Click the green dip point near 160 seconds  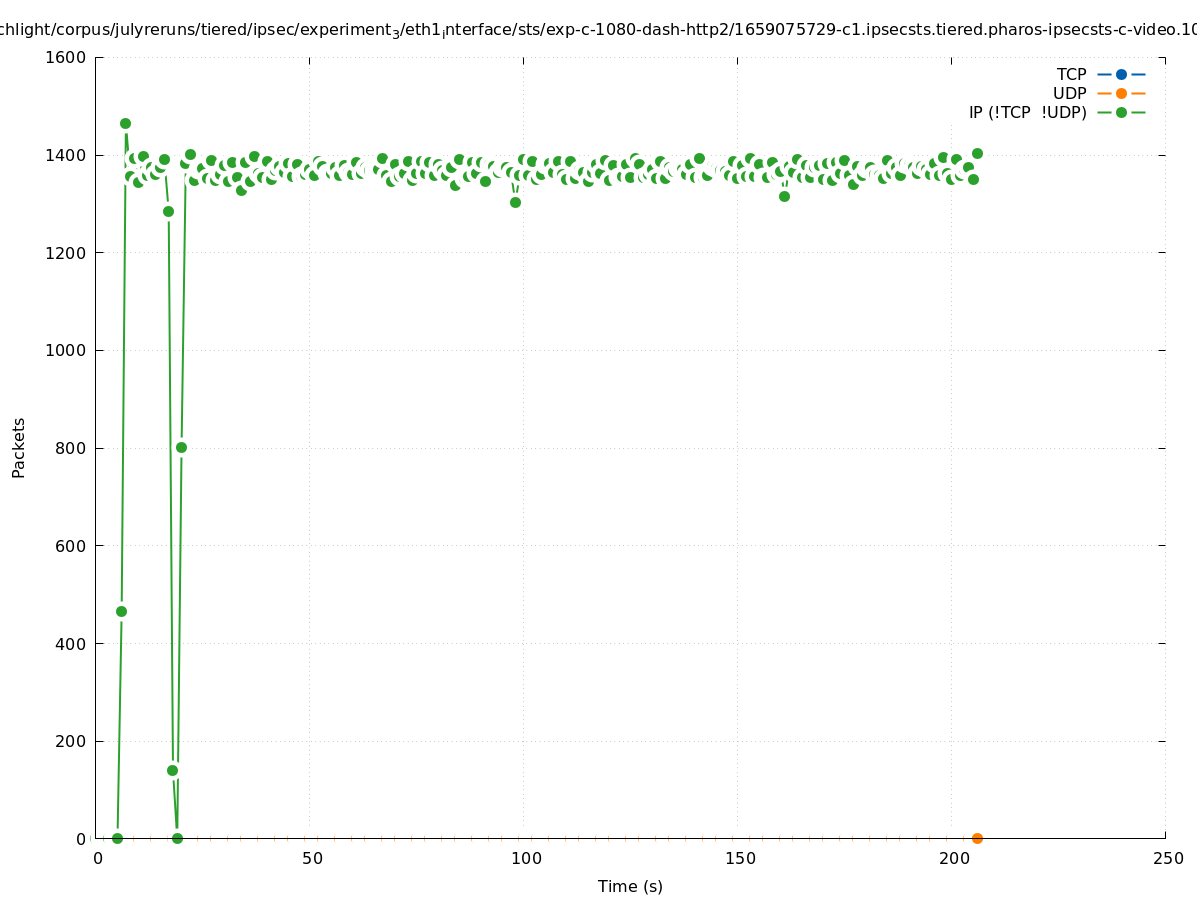(x=784, y=196)
